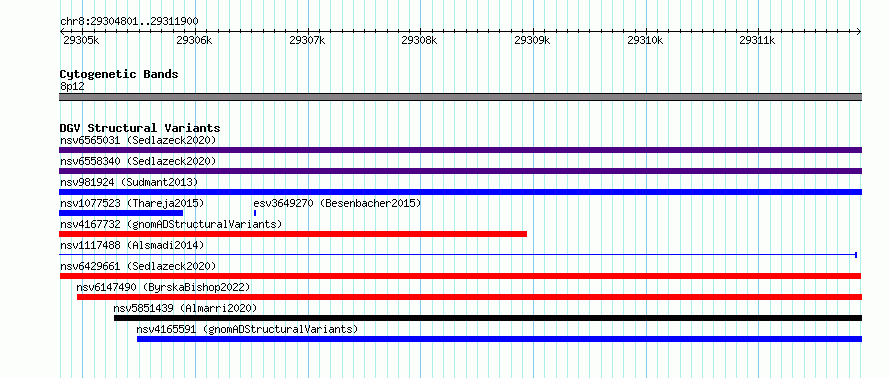Open variant nsv981924 (Sudmant2013) label
This screenshot has height=378, width=890.
tap(129, 182)
